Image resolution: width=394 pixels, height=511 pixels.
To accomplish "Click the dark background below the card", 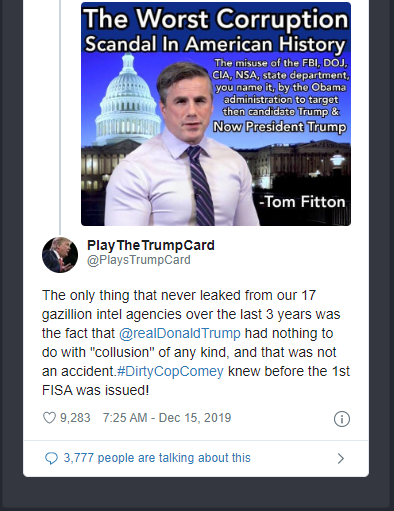I will point(197,495).
